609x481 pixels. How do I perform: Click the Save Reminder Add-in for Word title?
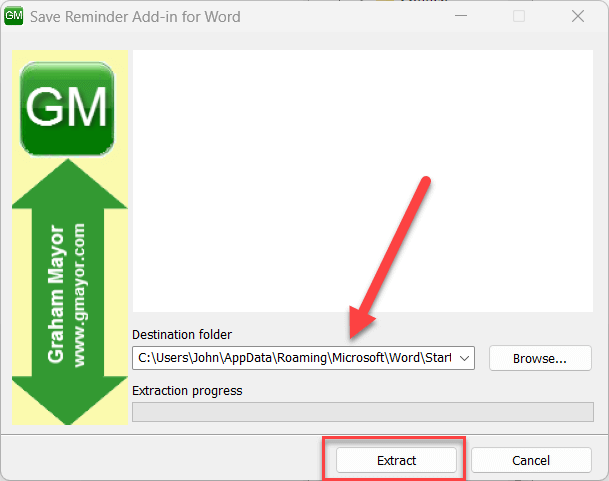[135, 17]
